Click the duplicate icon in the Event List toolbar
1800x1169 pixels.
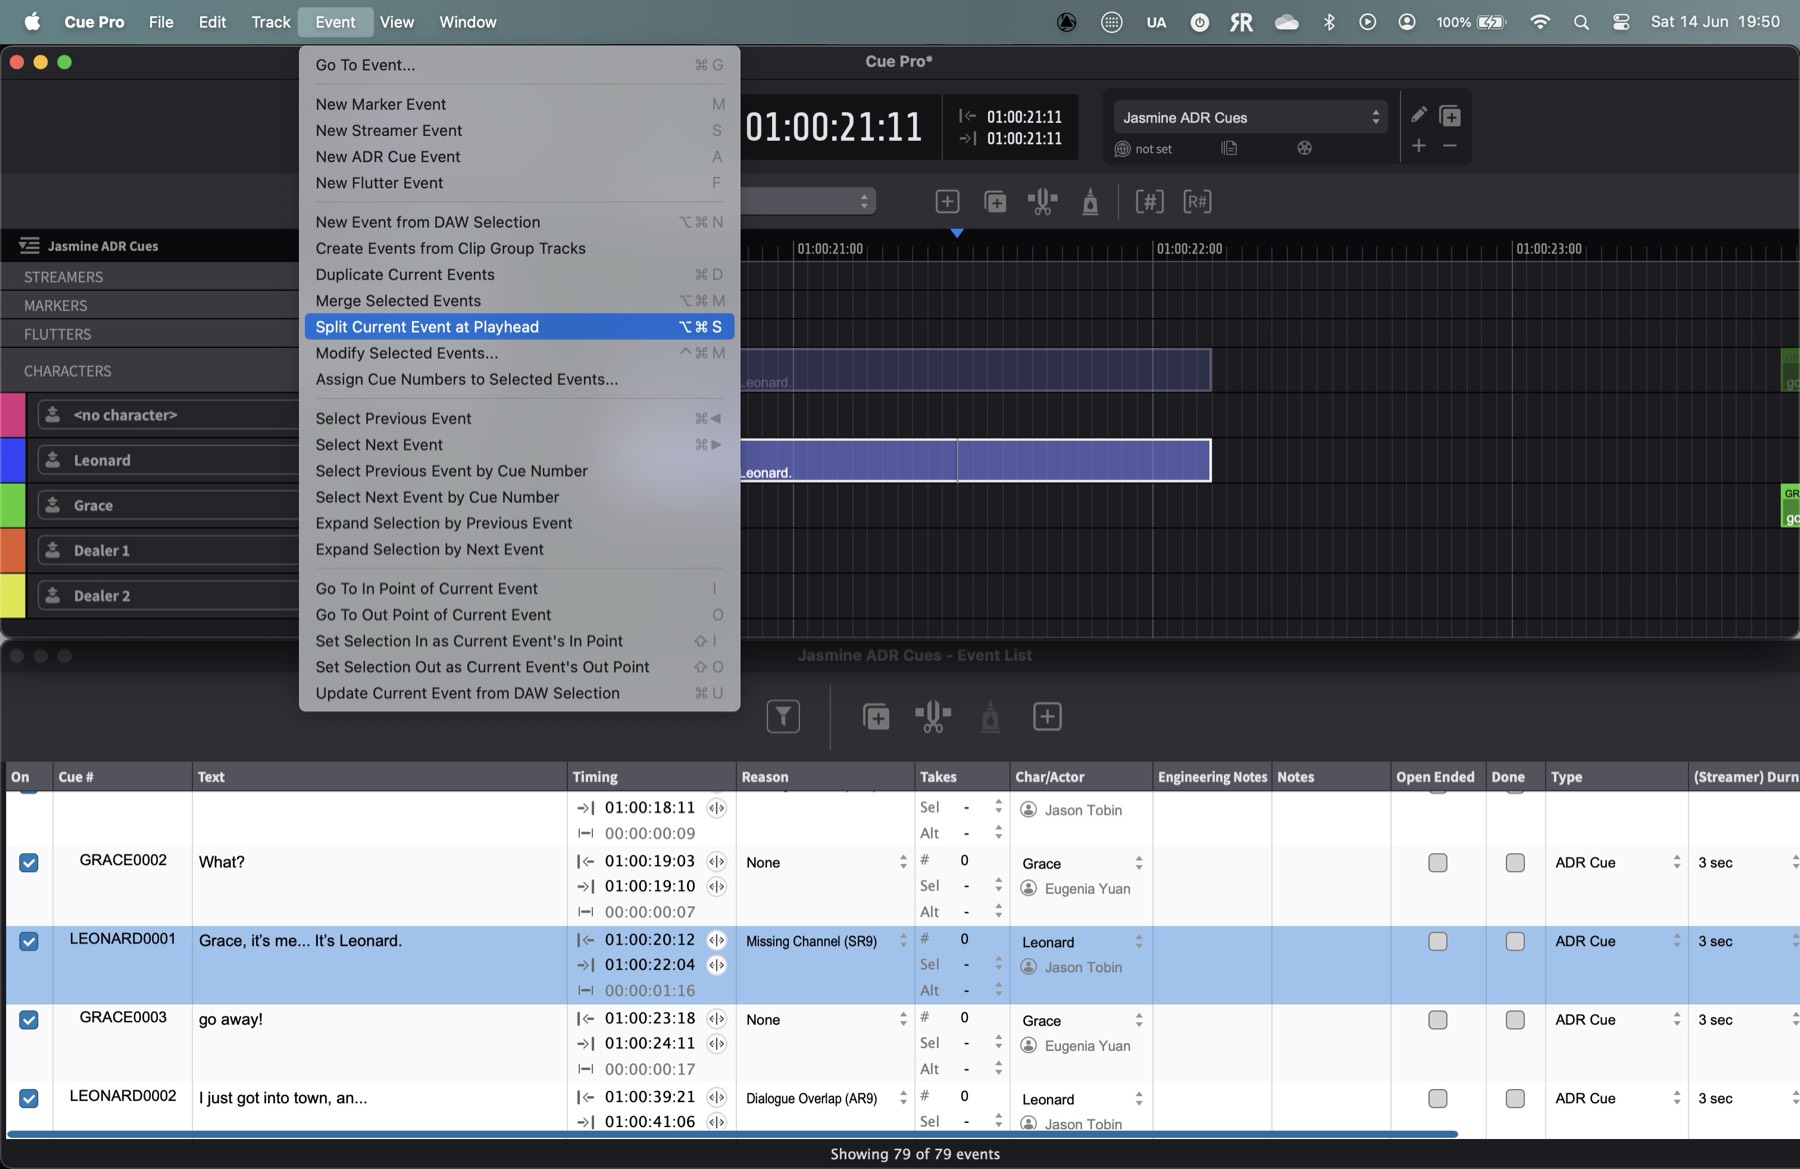[876, 717]
